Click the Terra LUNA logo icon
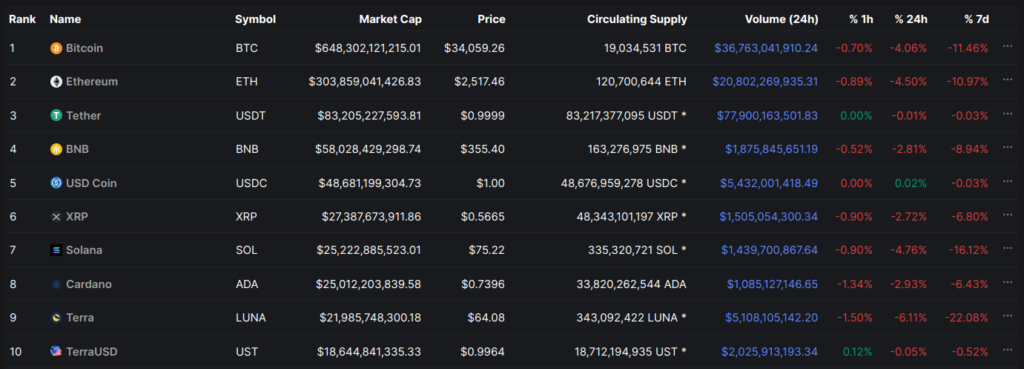 (56, 318)
